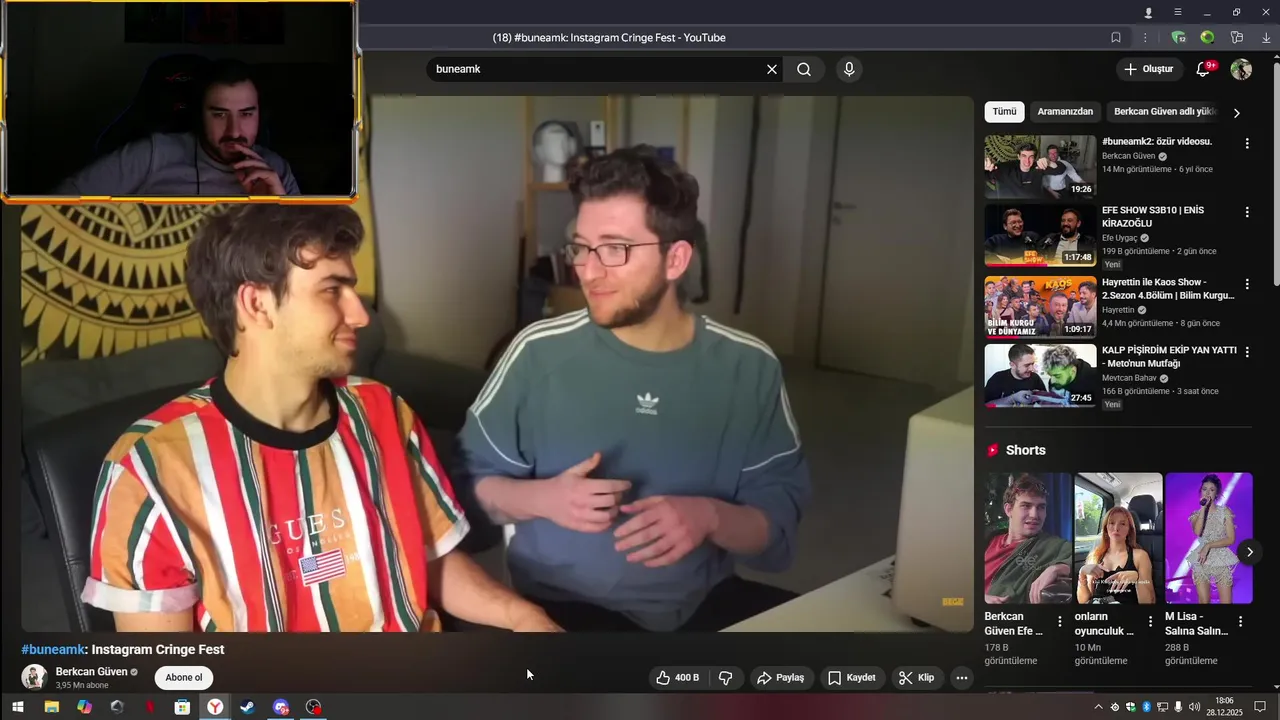
Task: Bookmark the page in address bar
Action: point(1116,38)
